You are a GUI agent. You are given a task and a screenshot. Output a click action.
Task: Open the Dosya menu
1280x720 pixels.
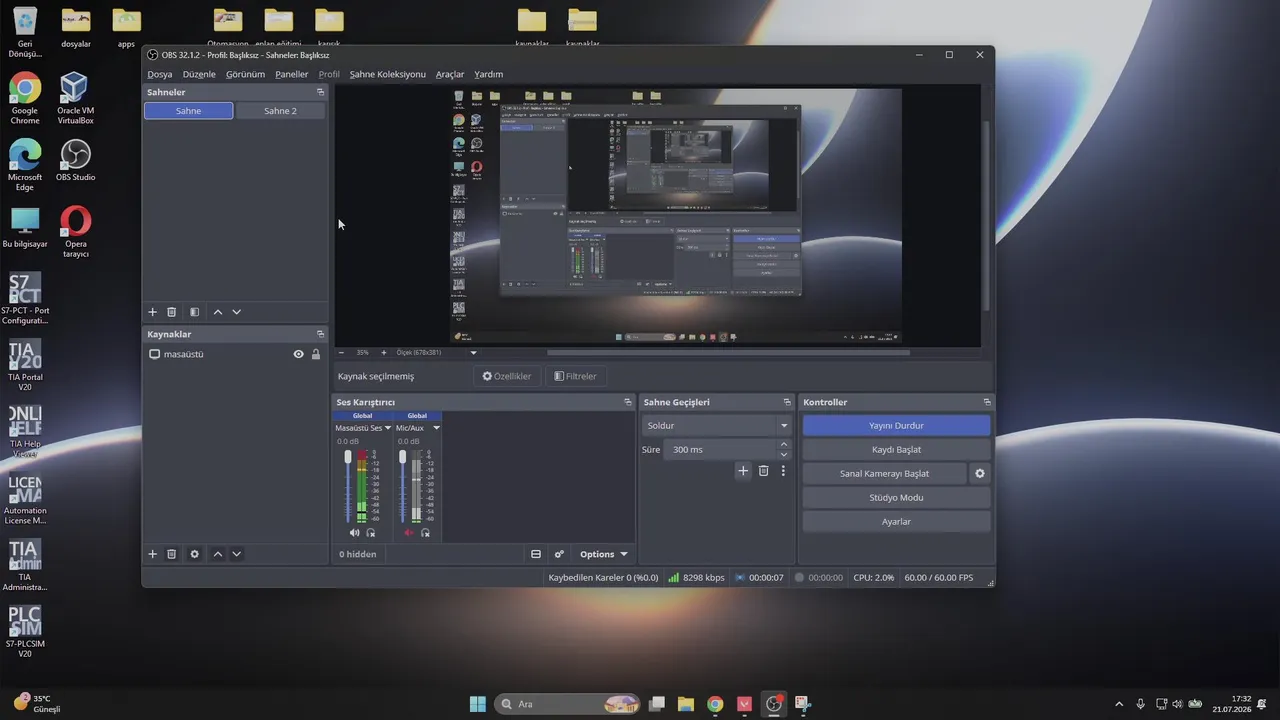pyautogui.click(x=160, y=74)
